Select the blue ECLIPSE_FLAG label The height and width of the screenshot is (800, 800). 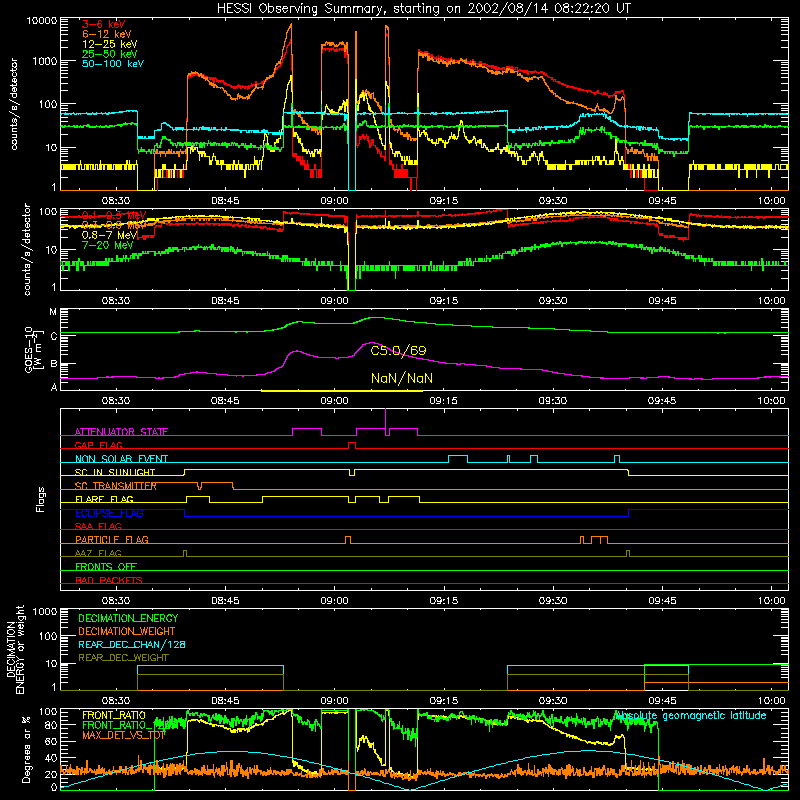pyautogui.click(x=109, y=513)
